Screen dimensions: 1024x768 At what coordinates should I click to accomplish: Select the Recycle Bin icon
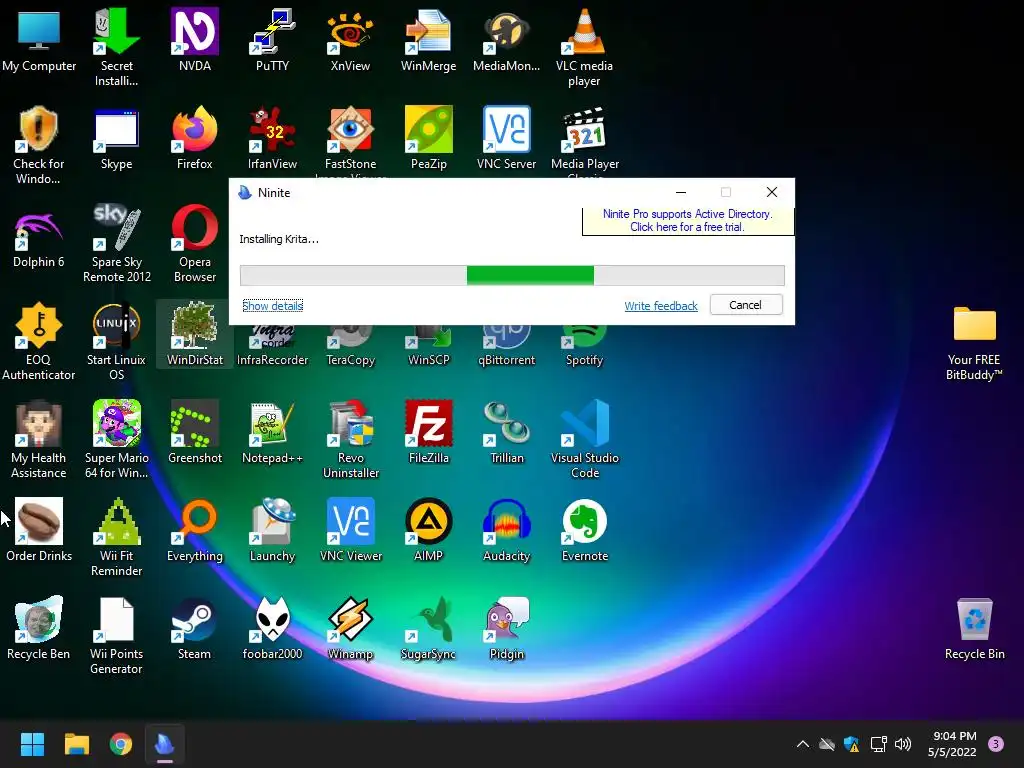[974, 628]
